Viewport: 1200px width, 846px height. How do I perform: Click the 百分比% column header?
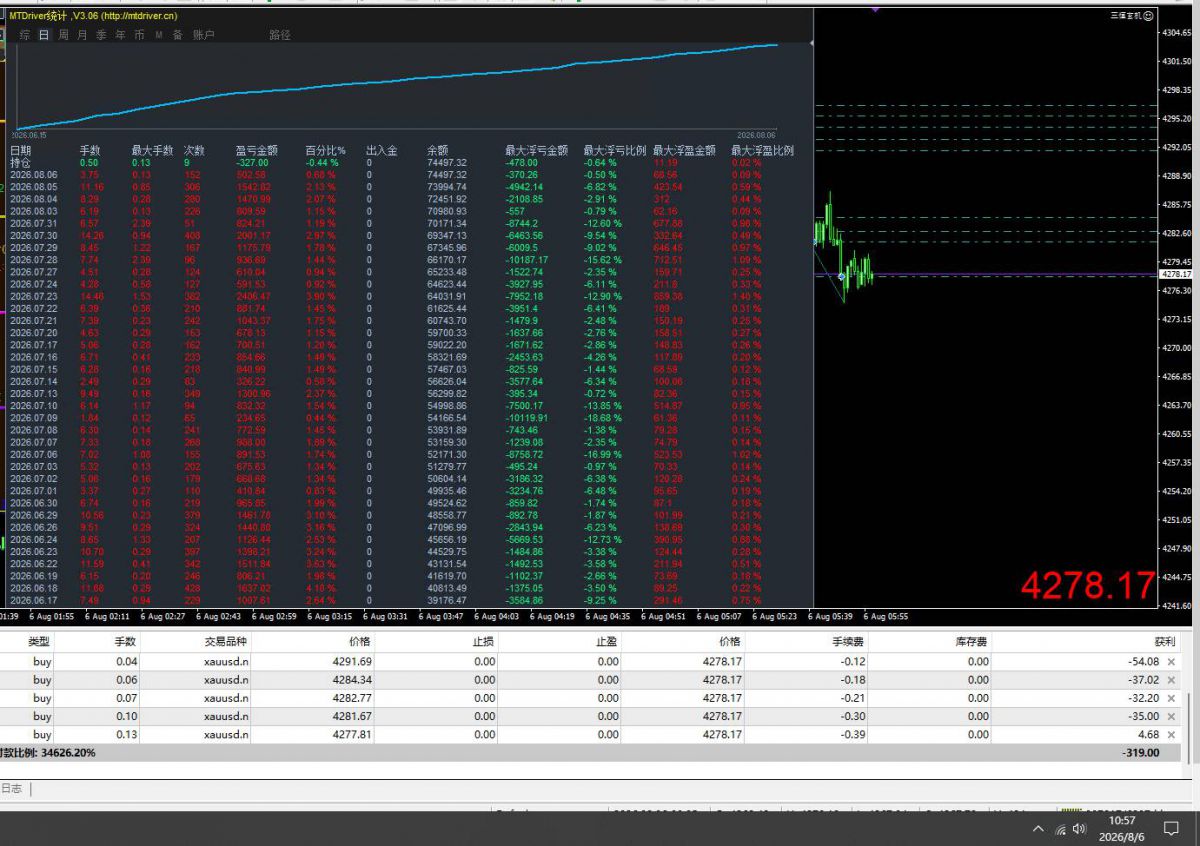coord(325,150)
